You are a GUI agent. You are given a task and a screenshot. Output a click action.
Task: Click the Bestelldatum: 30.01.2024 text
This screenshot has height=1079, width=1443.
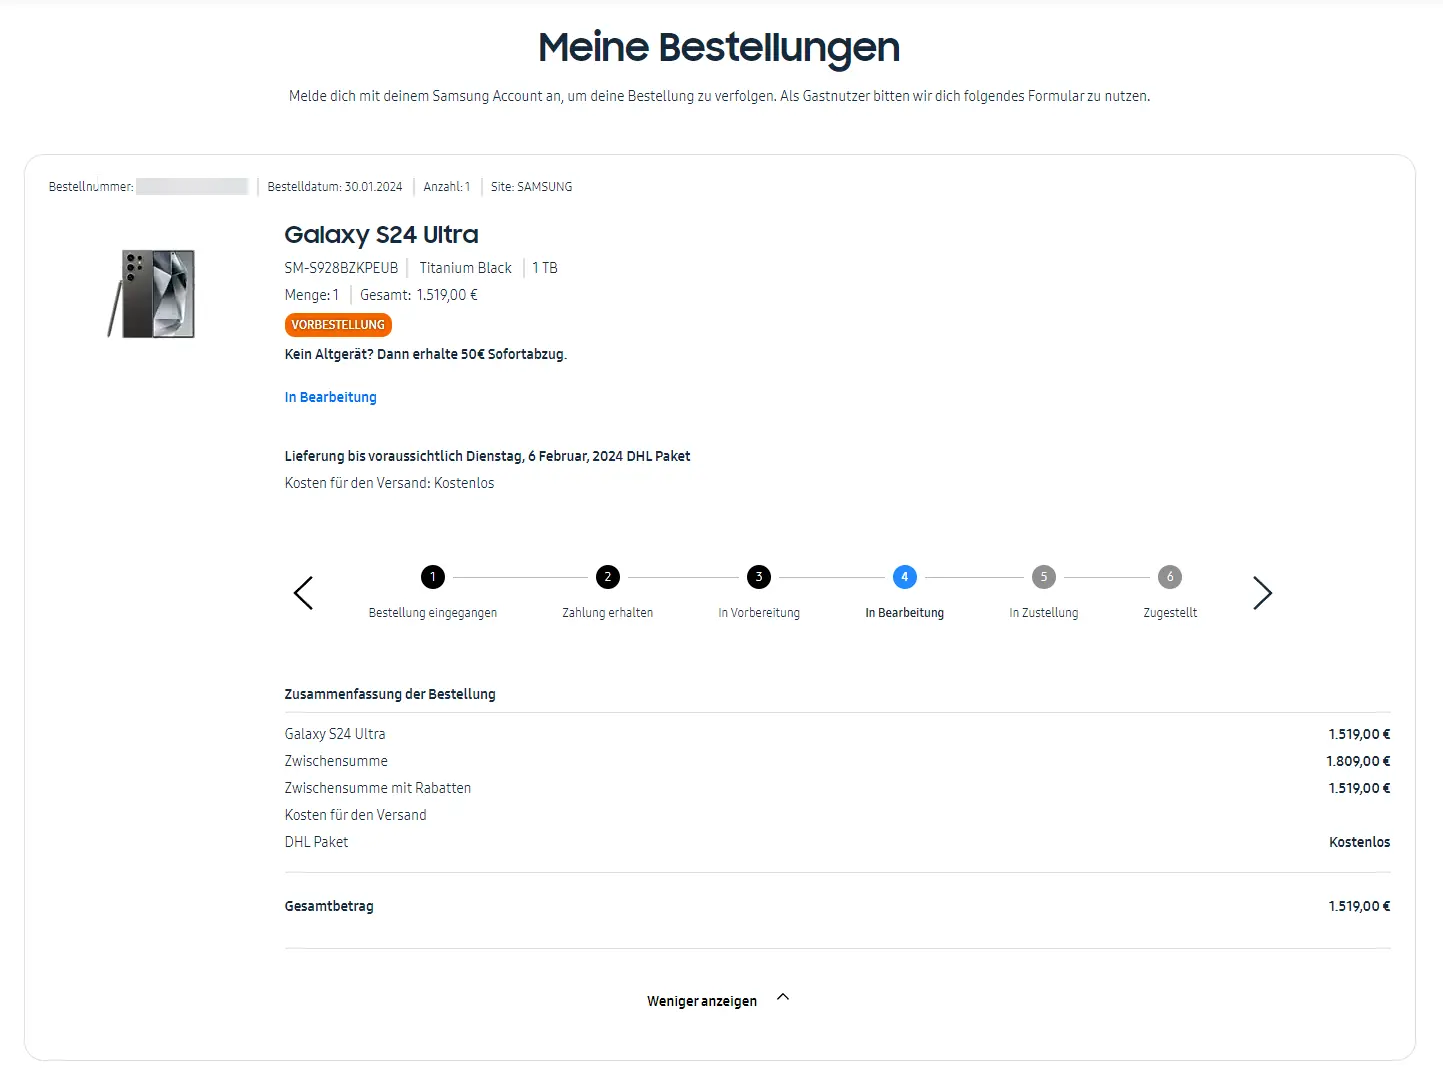tap(335, 187)
